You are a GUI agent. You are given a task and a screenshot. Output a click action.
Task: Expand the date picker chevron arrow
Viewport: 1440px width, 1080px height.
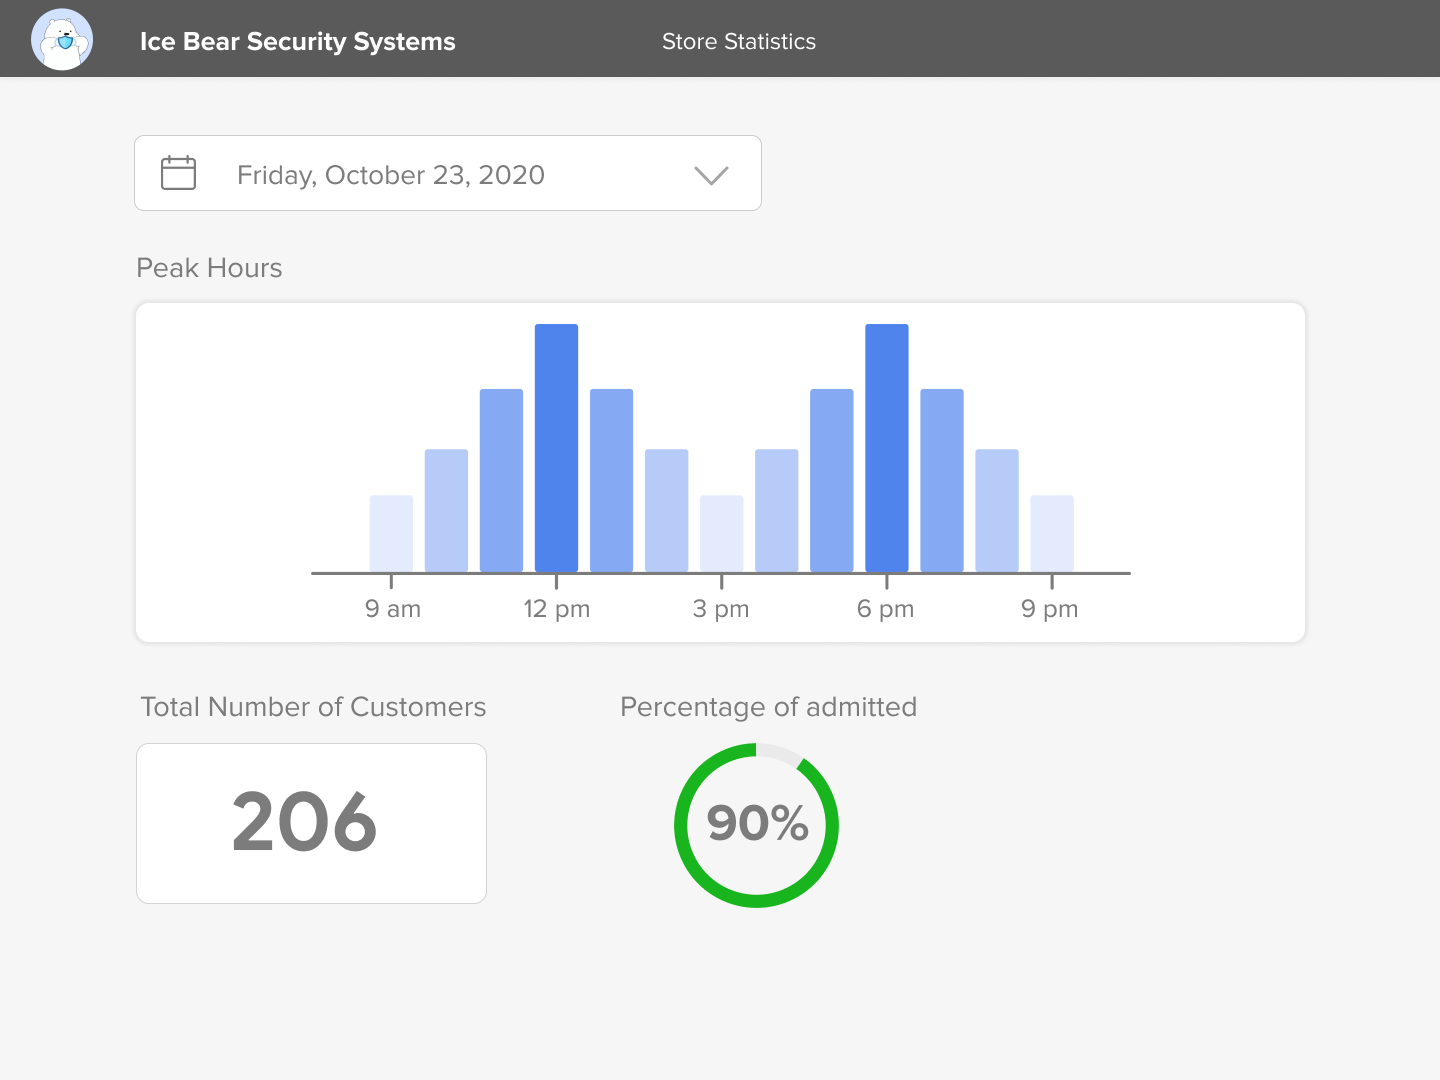pyautogui.click(x=711, y=176)
